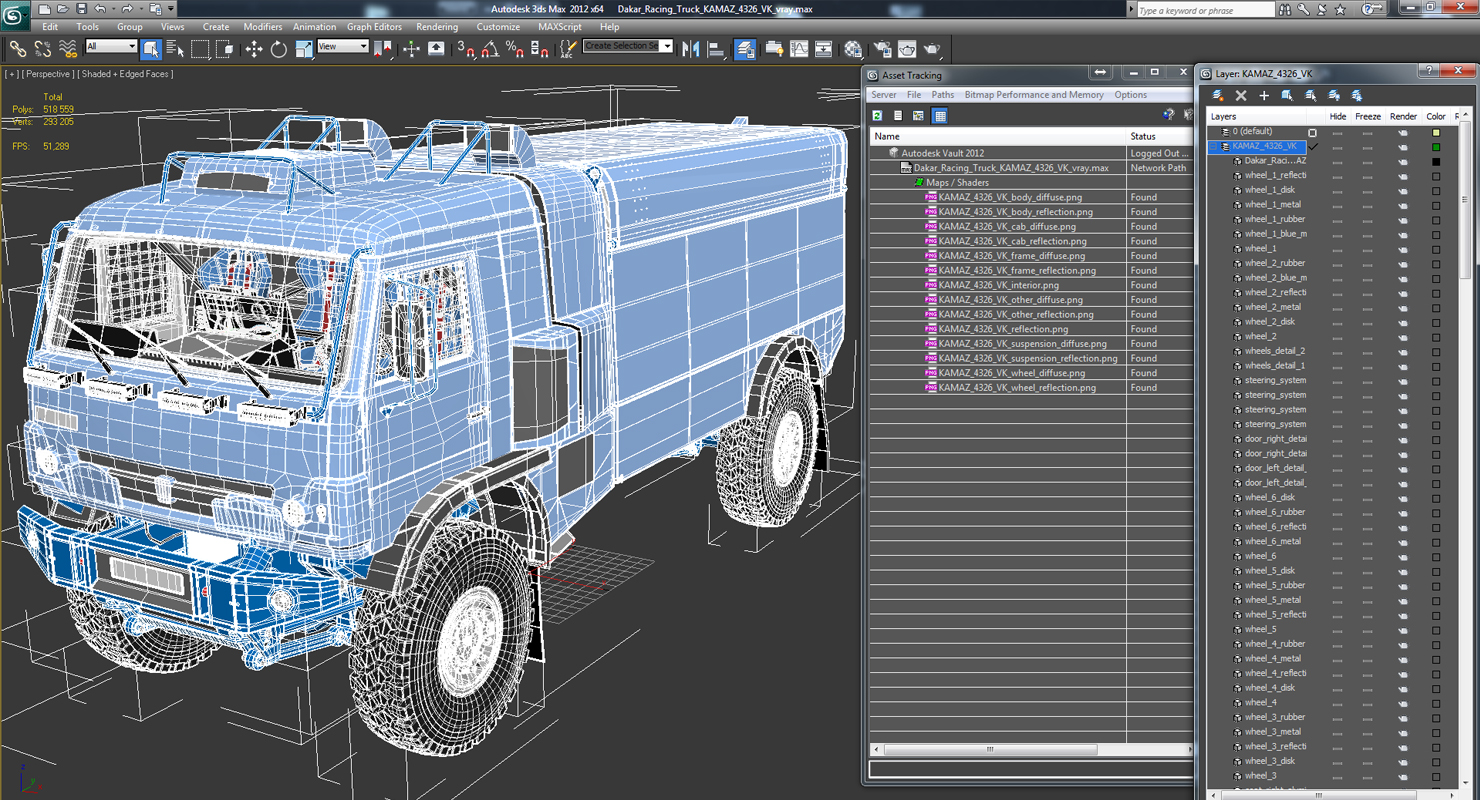Image resolution: width=1480 pixels, height=800 pixels.
Task: Pick the Select and Move tool
Action: [254, 48]
